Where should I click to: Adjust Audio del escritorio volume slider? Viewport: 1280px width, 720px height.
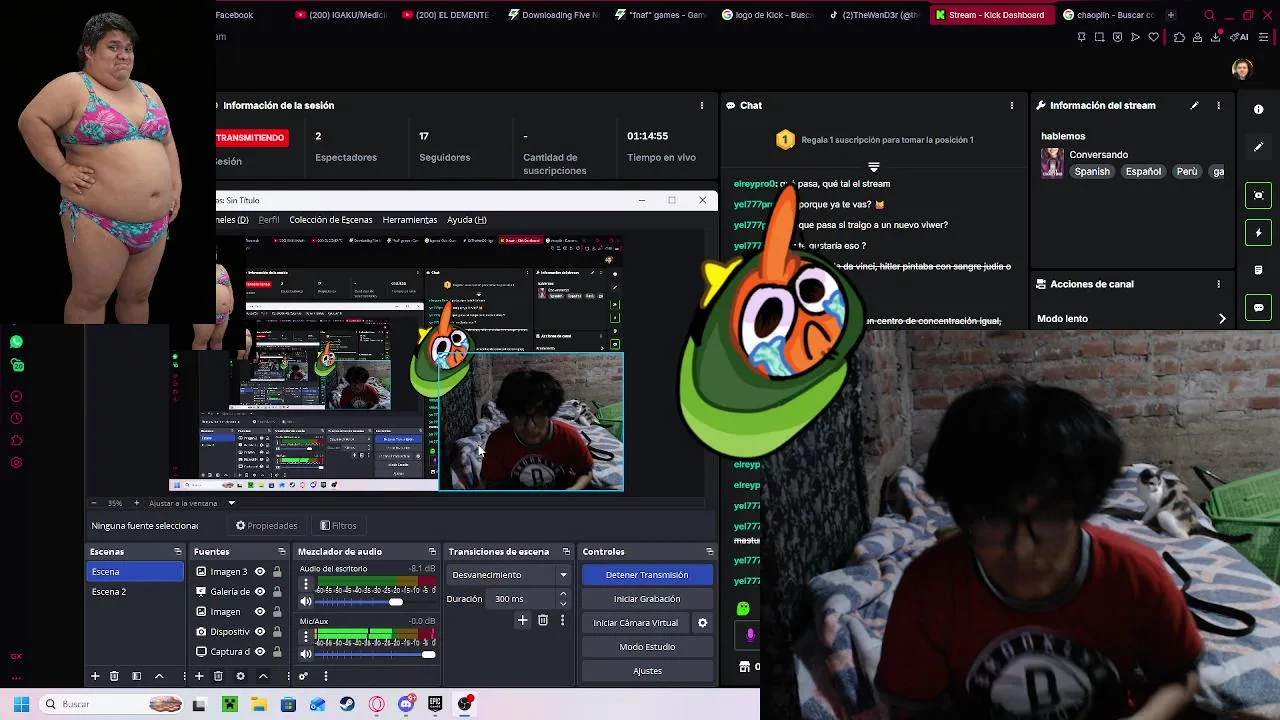point(396,601)
